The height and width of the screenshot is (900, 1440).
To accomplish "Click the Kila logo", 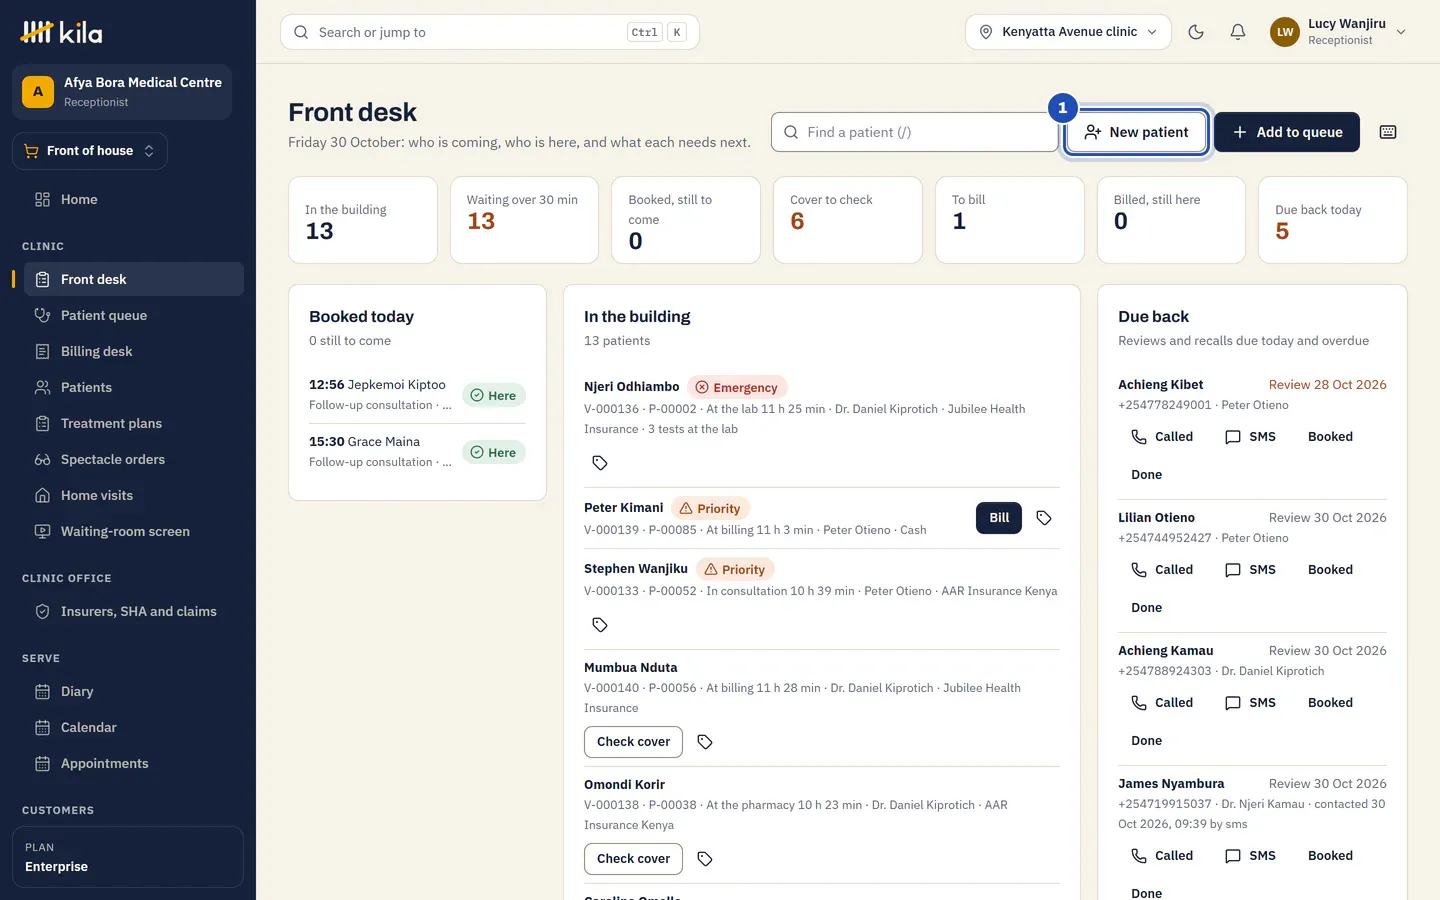I will [61, 32].
